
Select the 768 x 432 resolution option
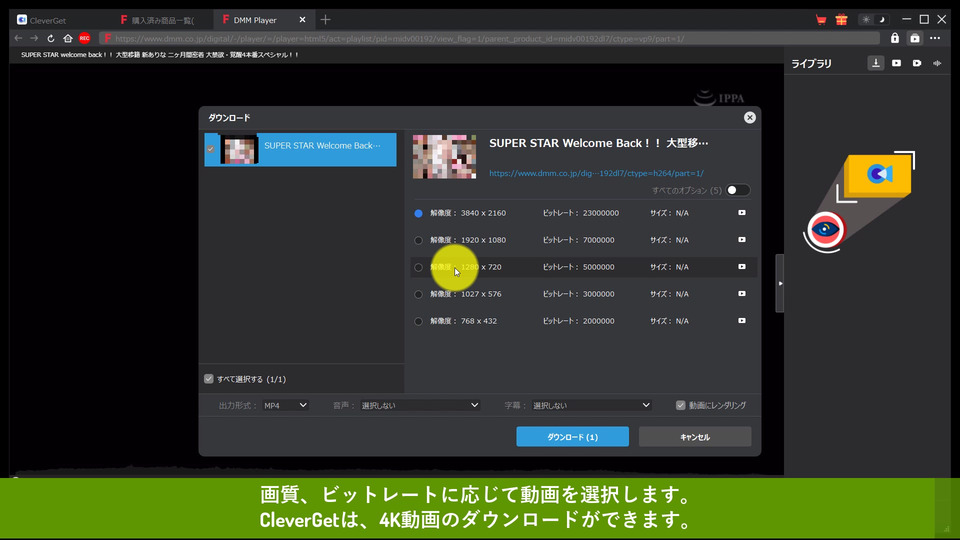coord(418,321)
